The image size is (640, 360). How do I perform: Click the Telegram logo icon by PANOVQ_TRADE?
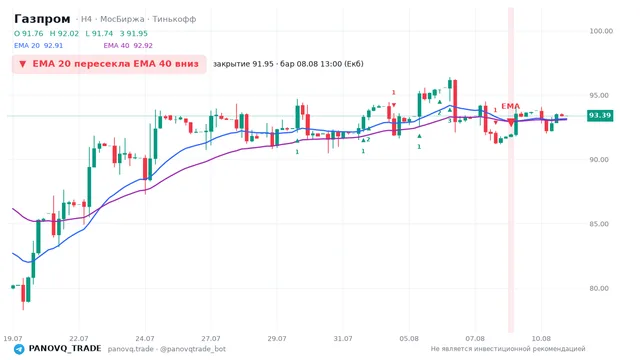(x=19, y=349)
